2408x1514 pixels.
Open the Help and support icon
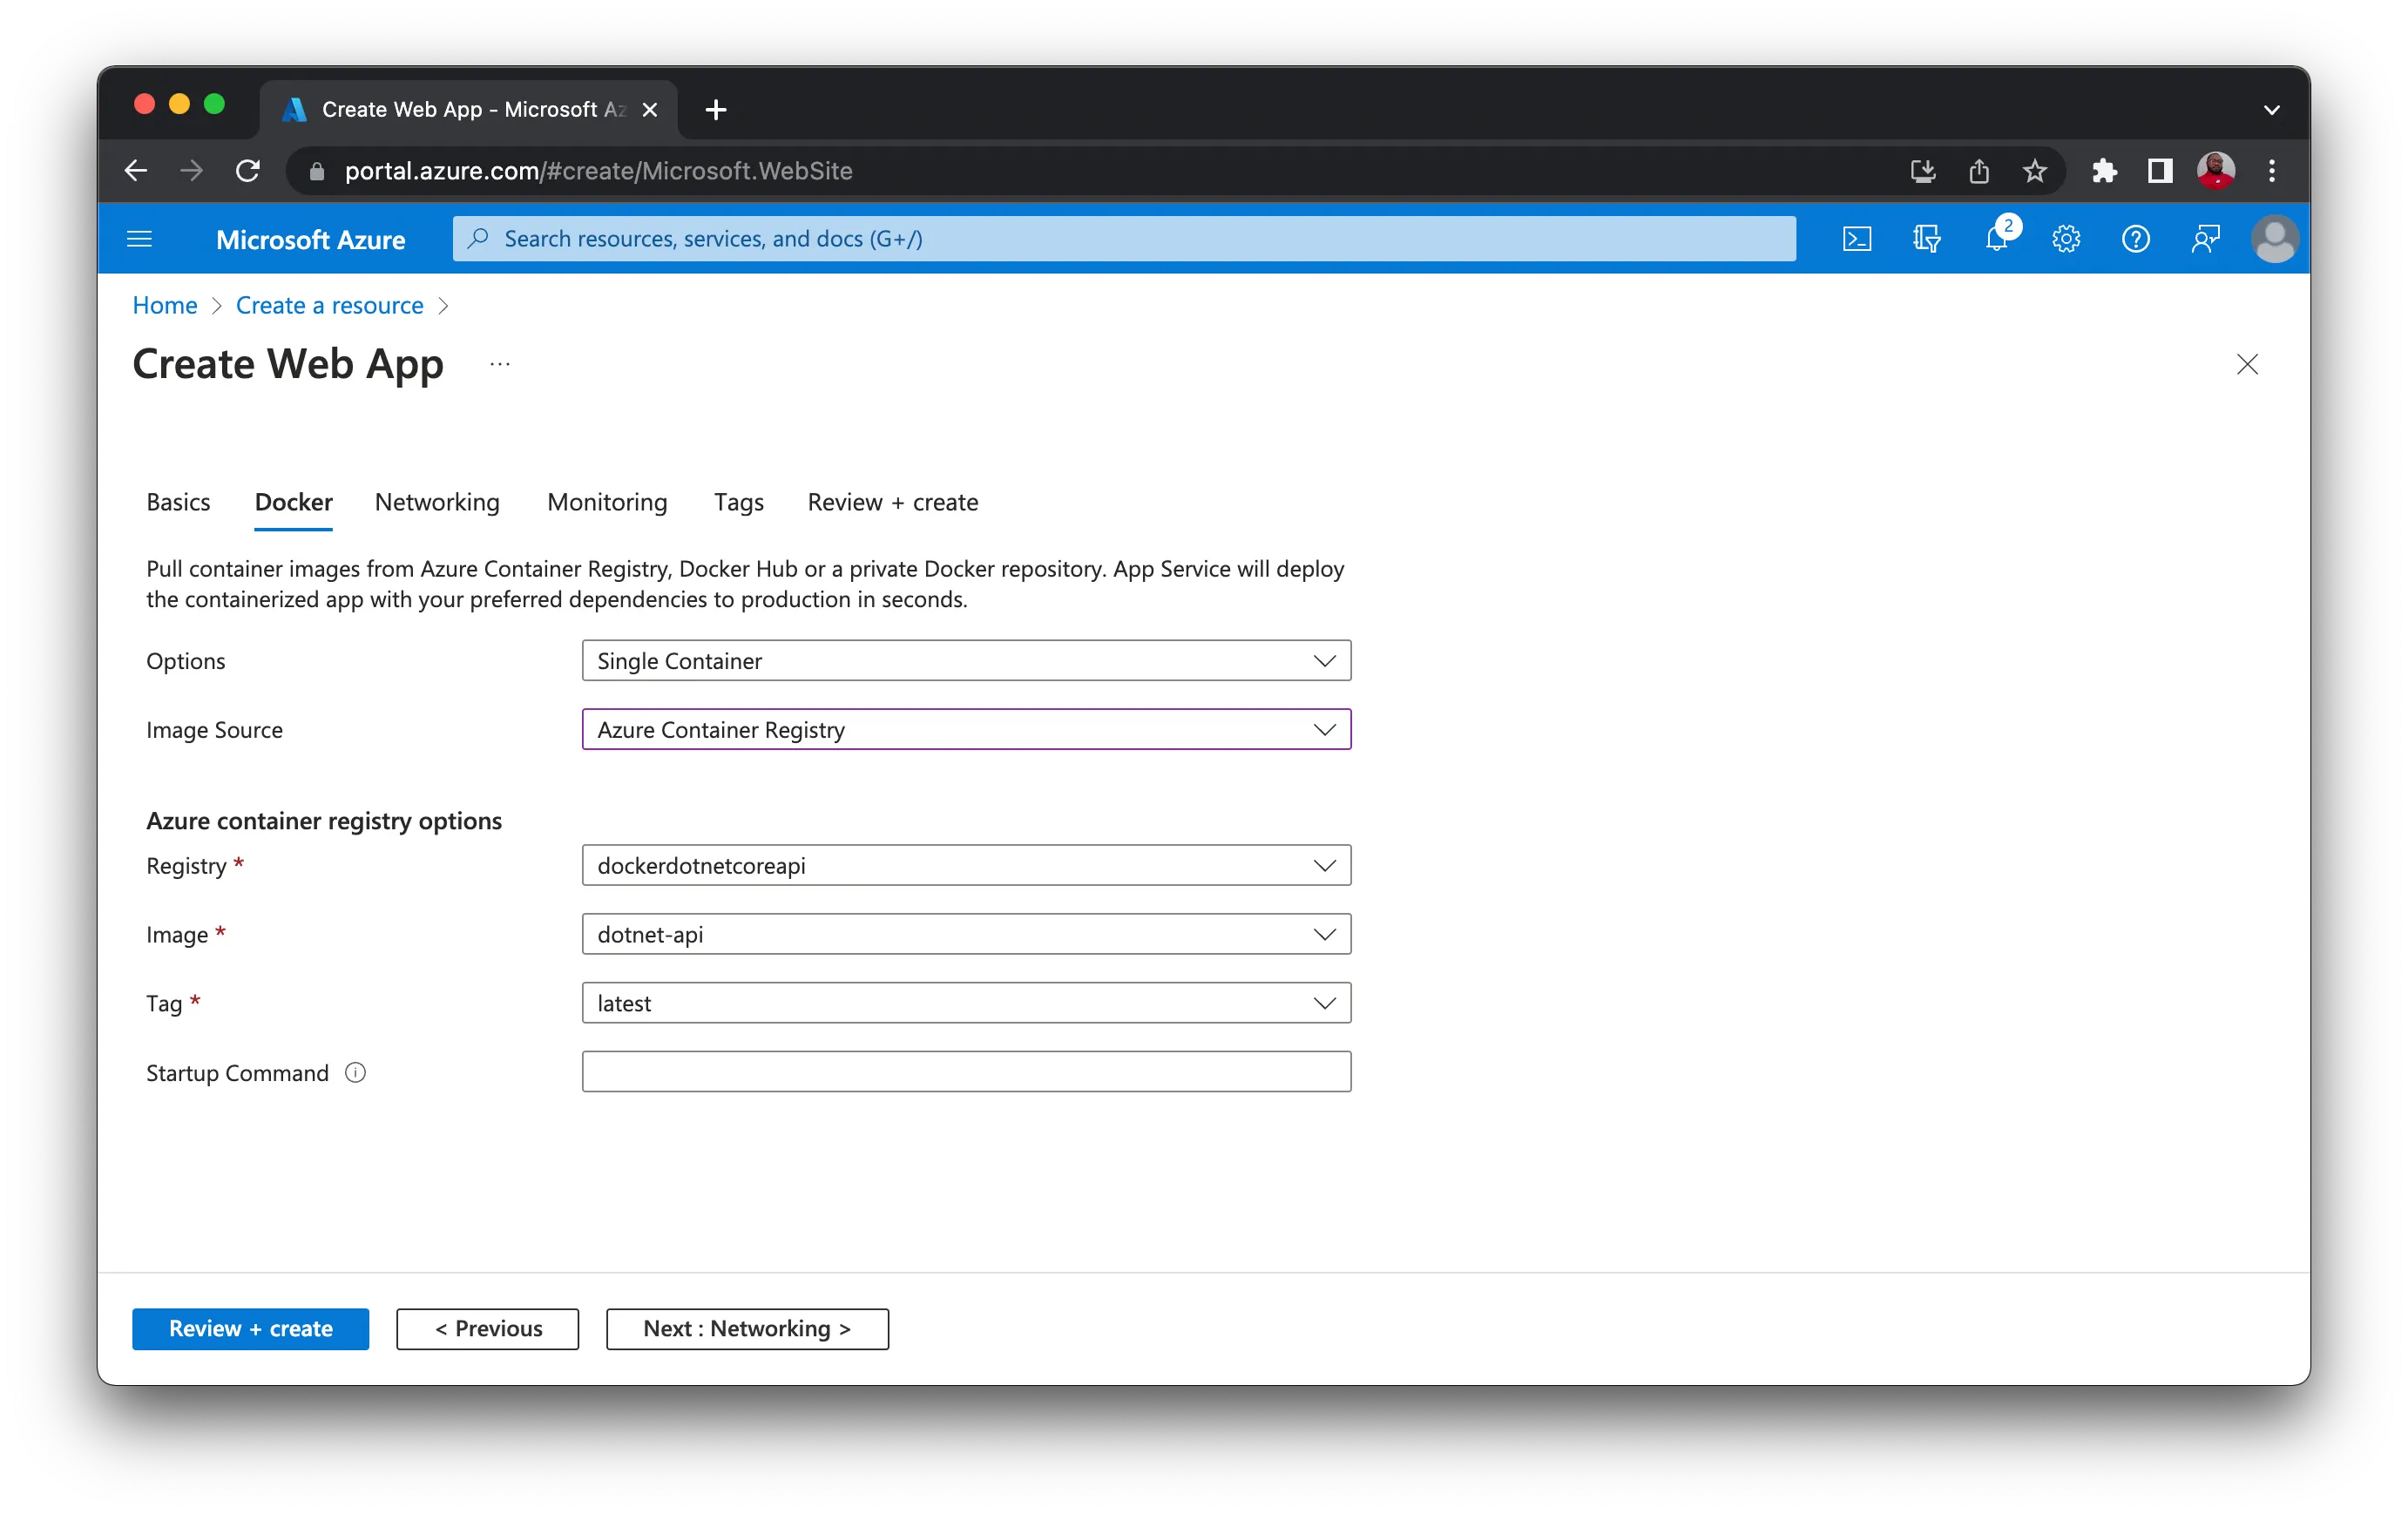(2136, 238)
